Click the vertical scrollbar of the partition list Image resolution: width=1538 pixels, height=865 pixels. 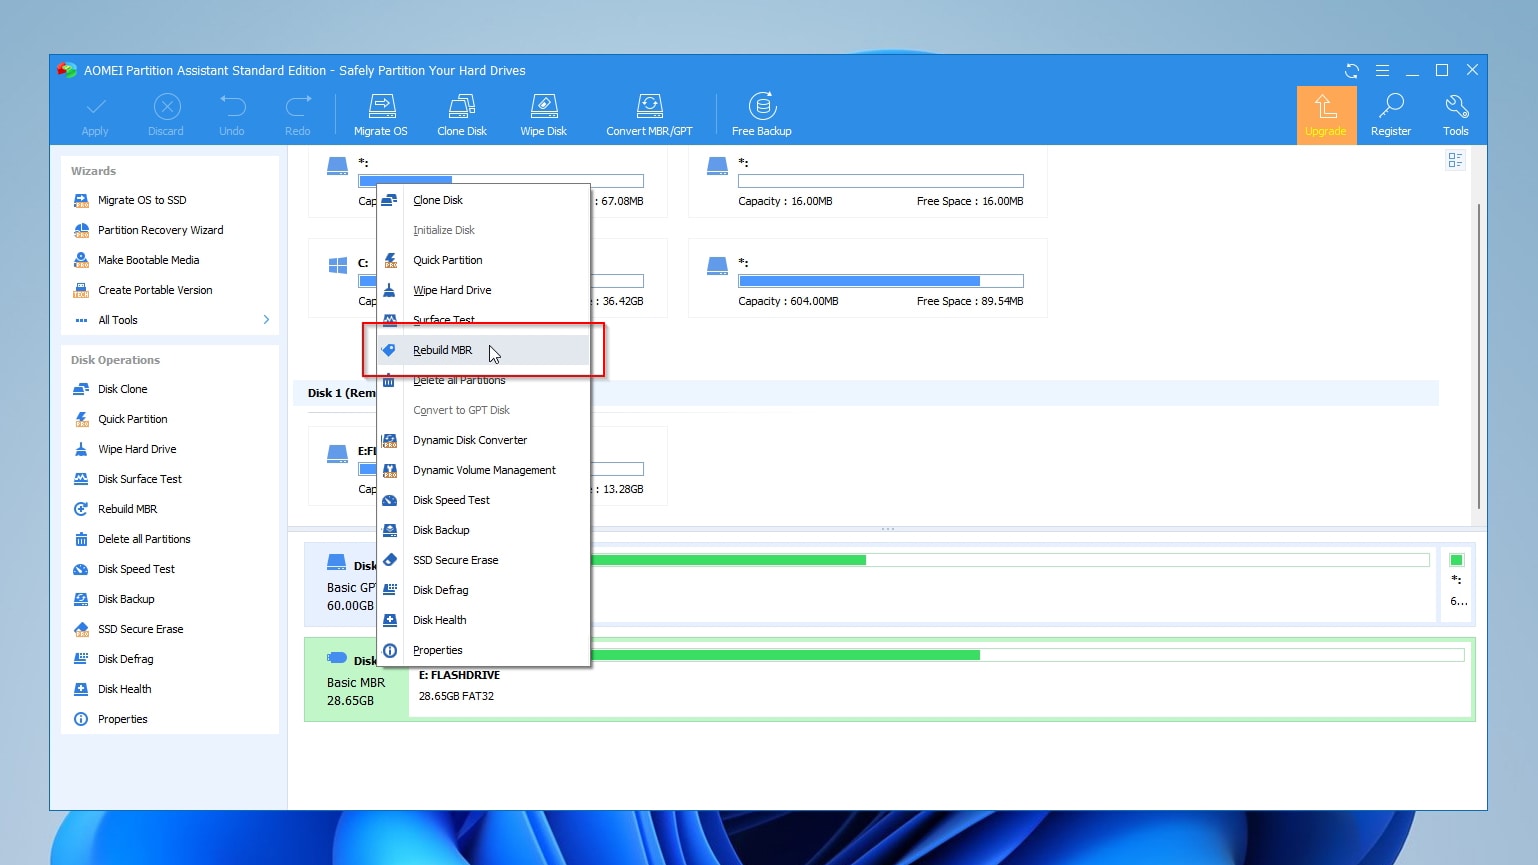(x=1478, y=355)
